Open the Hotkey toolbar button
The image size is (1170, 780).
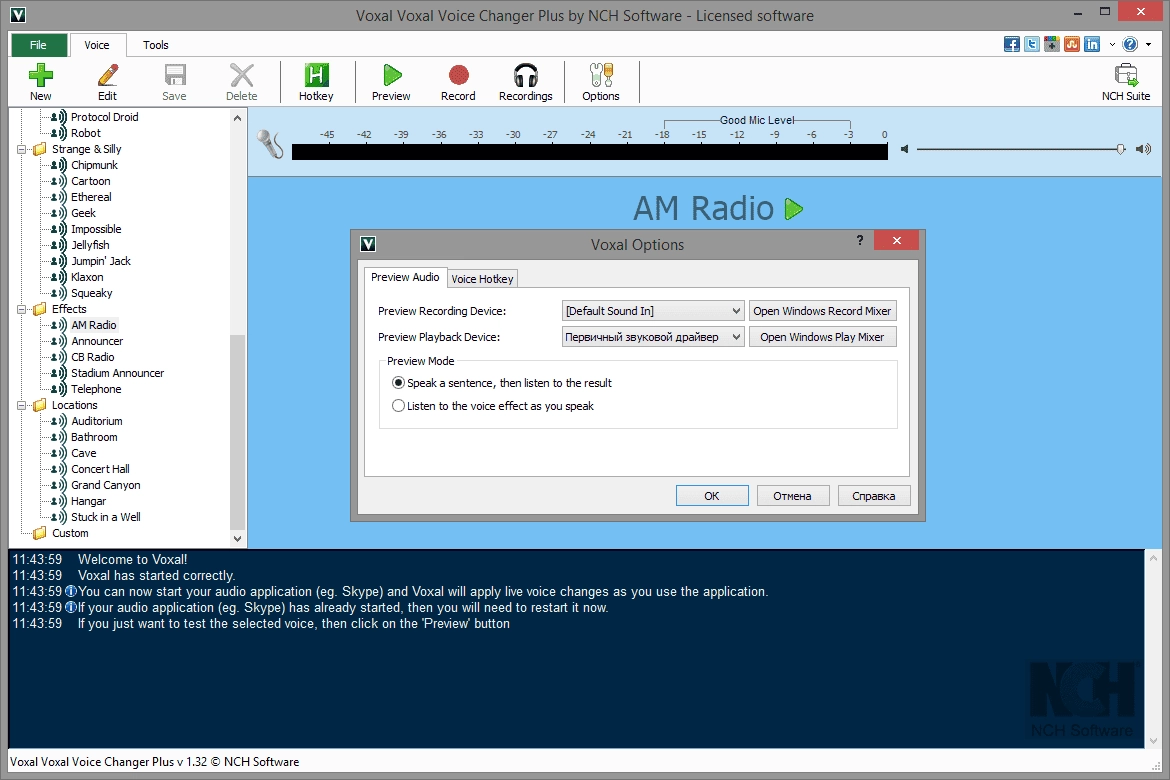click(316, 82)
